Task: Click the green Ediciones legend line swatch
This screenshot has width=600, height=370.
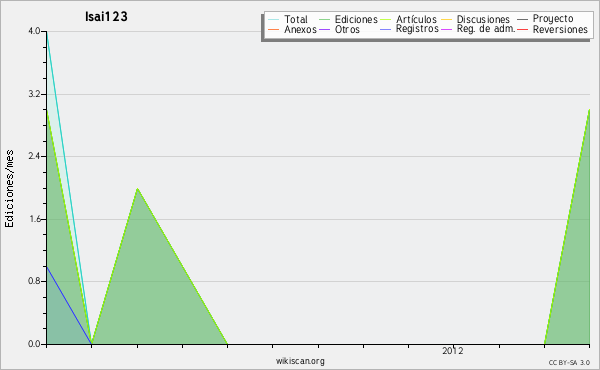Action: 324,19
